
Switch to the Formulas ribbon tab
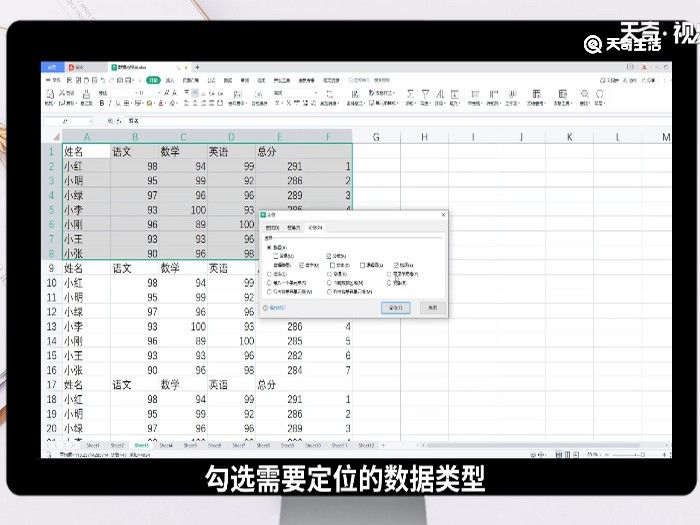(x=211, y=80)
